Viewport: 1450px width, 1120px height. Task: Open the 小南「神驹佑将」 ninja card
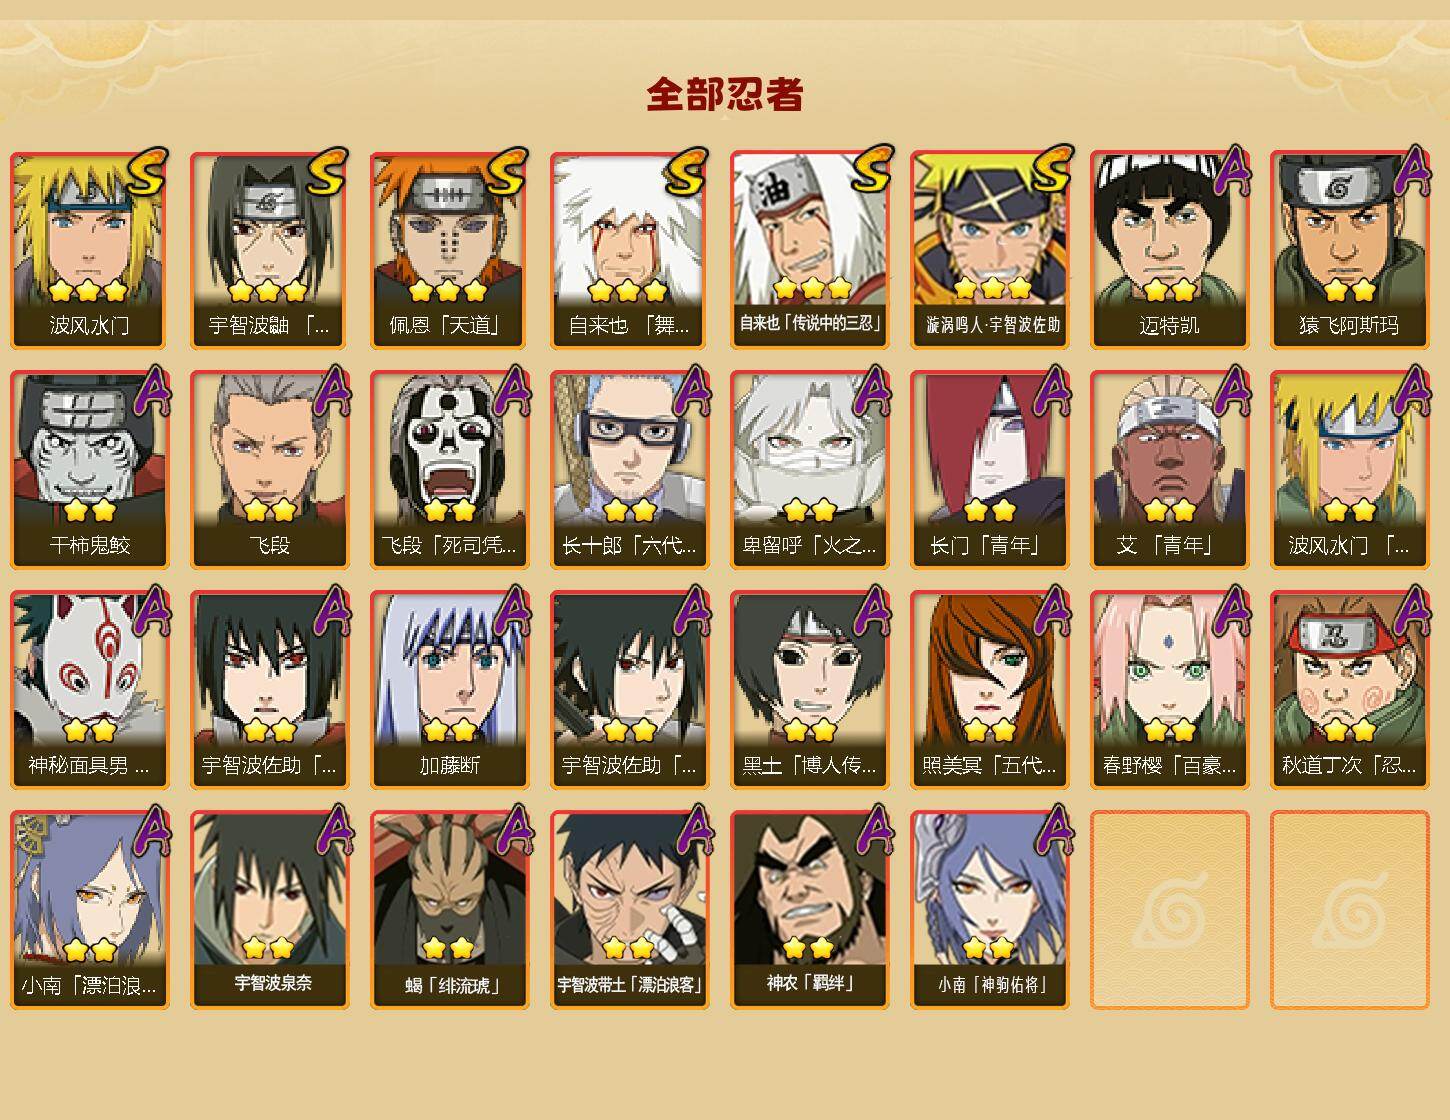point(990,910)
